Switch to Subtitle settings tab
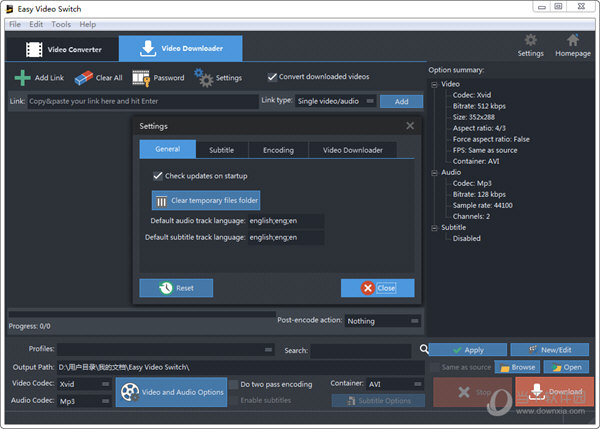The image size is (600, 429). click(222, 150)
